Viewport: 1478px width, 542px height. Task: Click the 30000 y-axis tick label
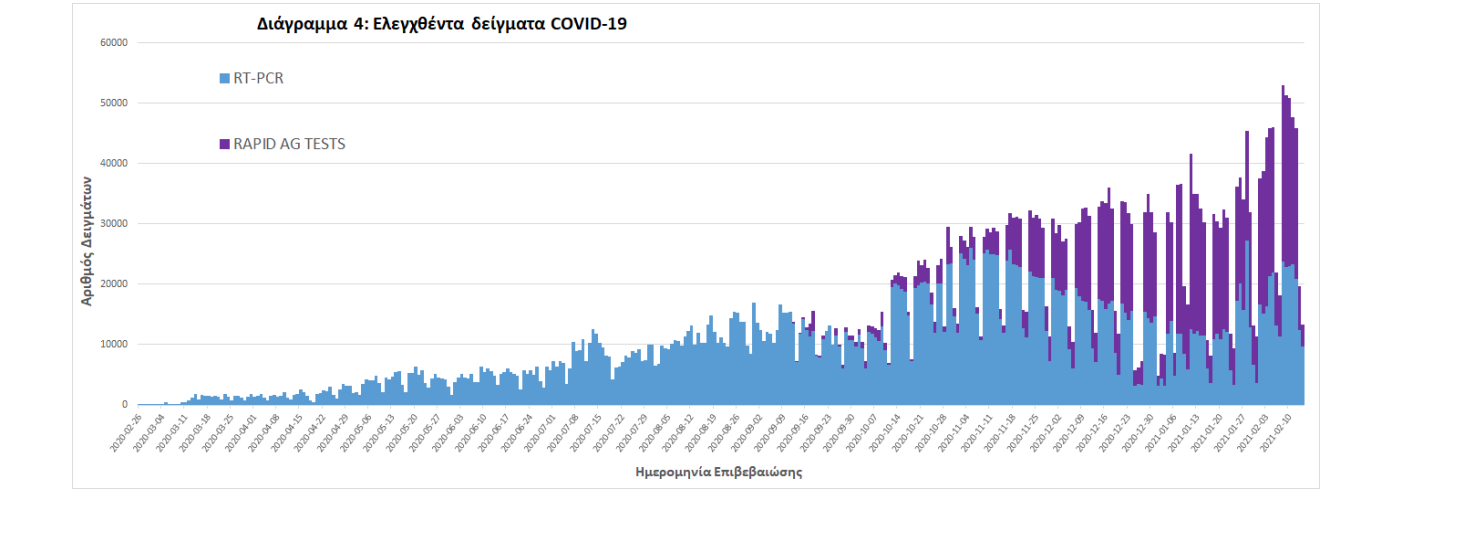[112, 224]
